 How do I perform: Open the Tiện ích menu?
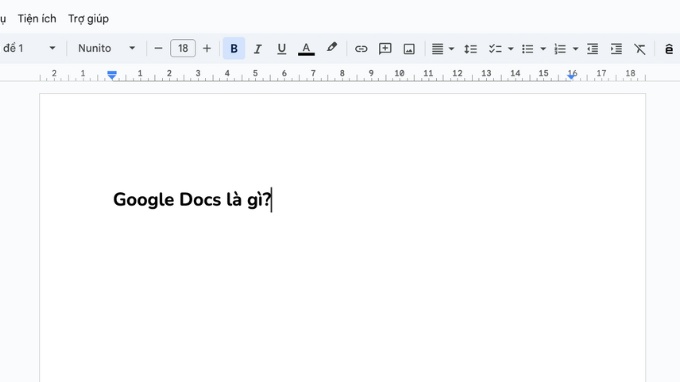click(x=37, y=19)
